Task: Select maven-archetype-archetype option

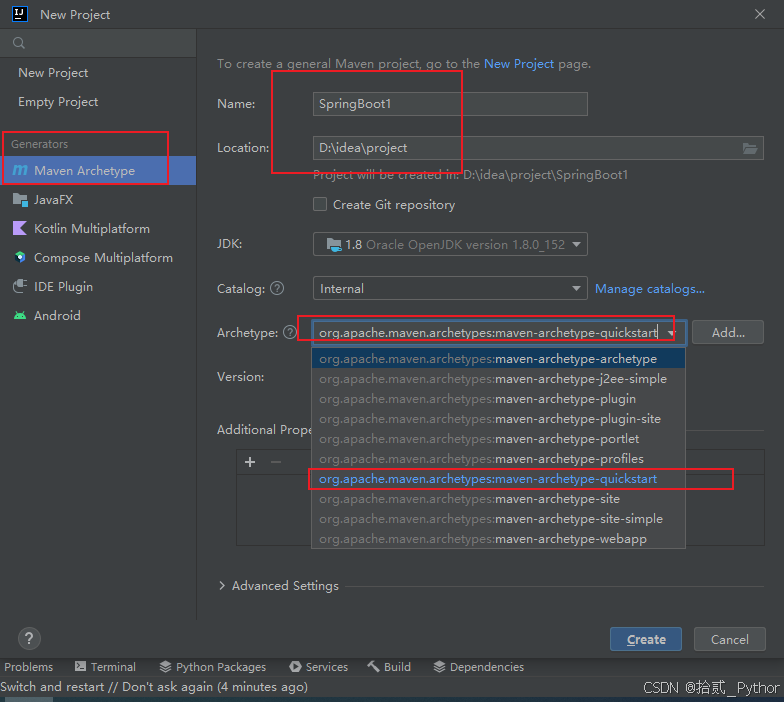Action: pos(498,358)
